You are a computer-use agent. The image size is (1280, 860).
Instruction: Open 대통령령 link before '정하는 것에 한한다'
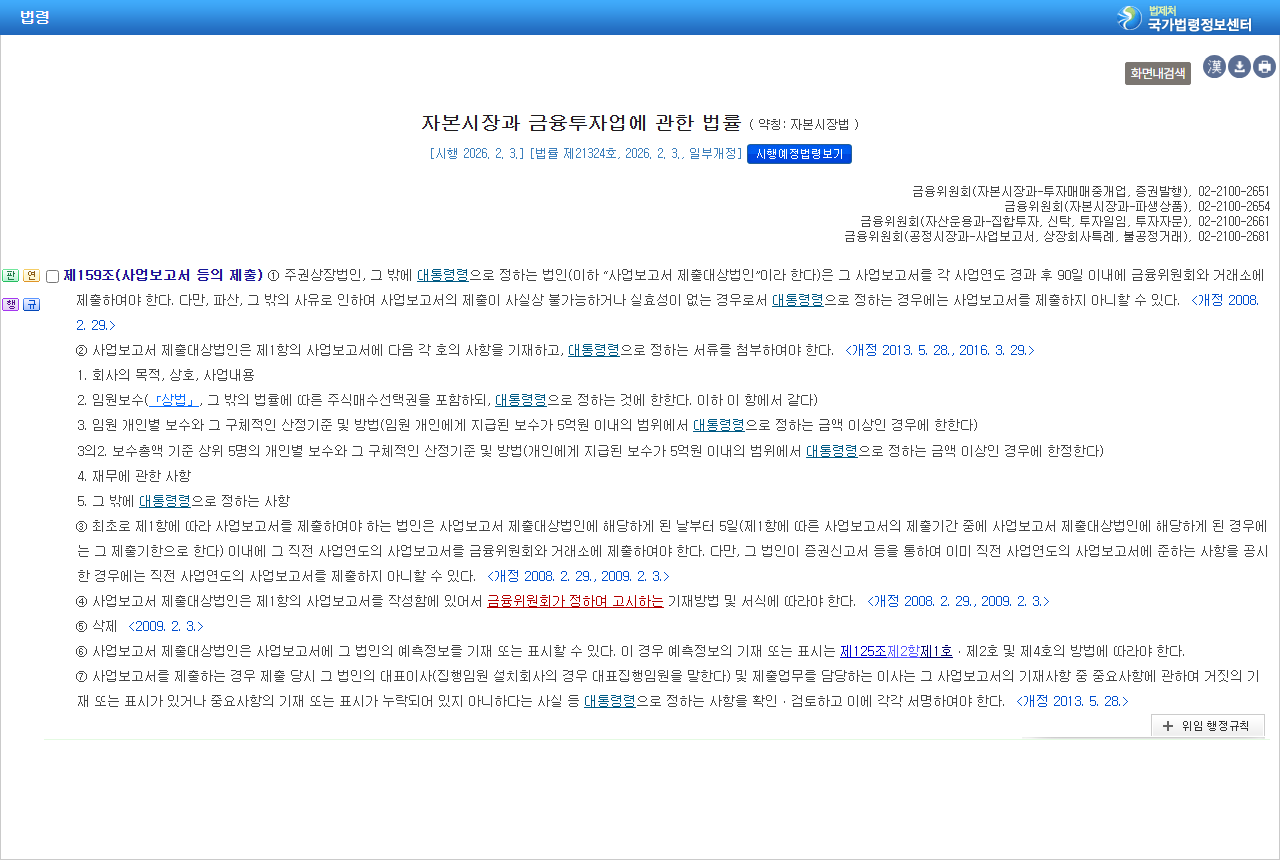(x=521, y=400)
